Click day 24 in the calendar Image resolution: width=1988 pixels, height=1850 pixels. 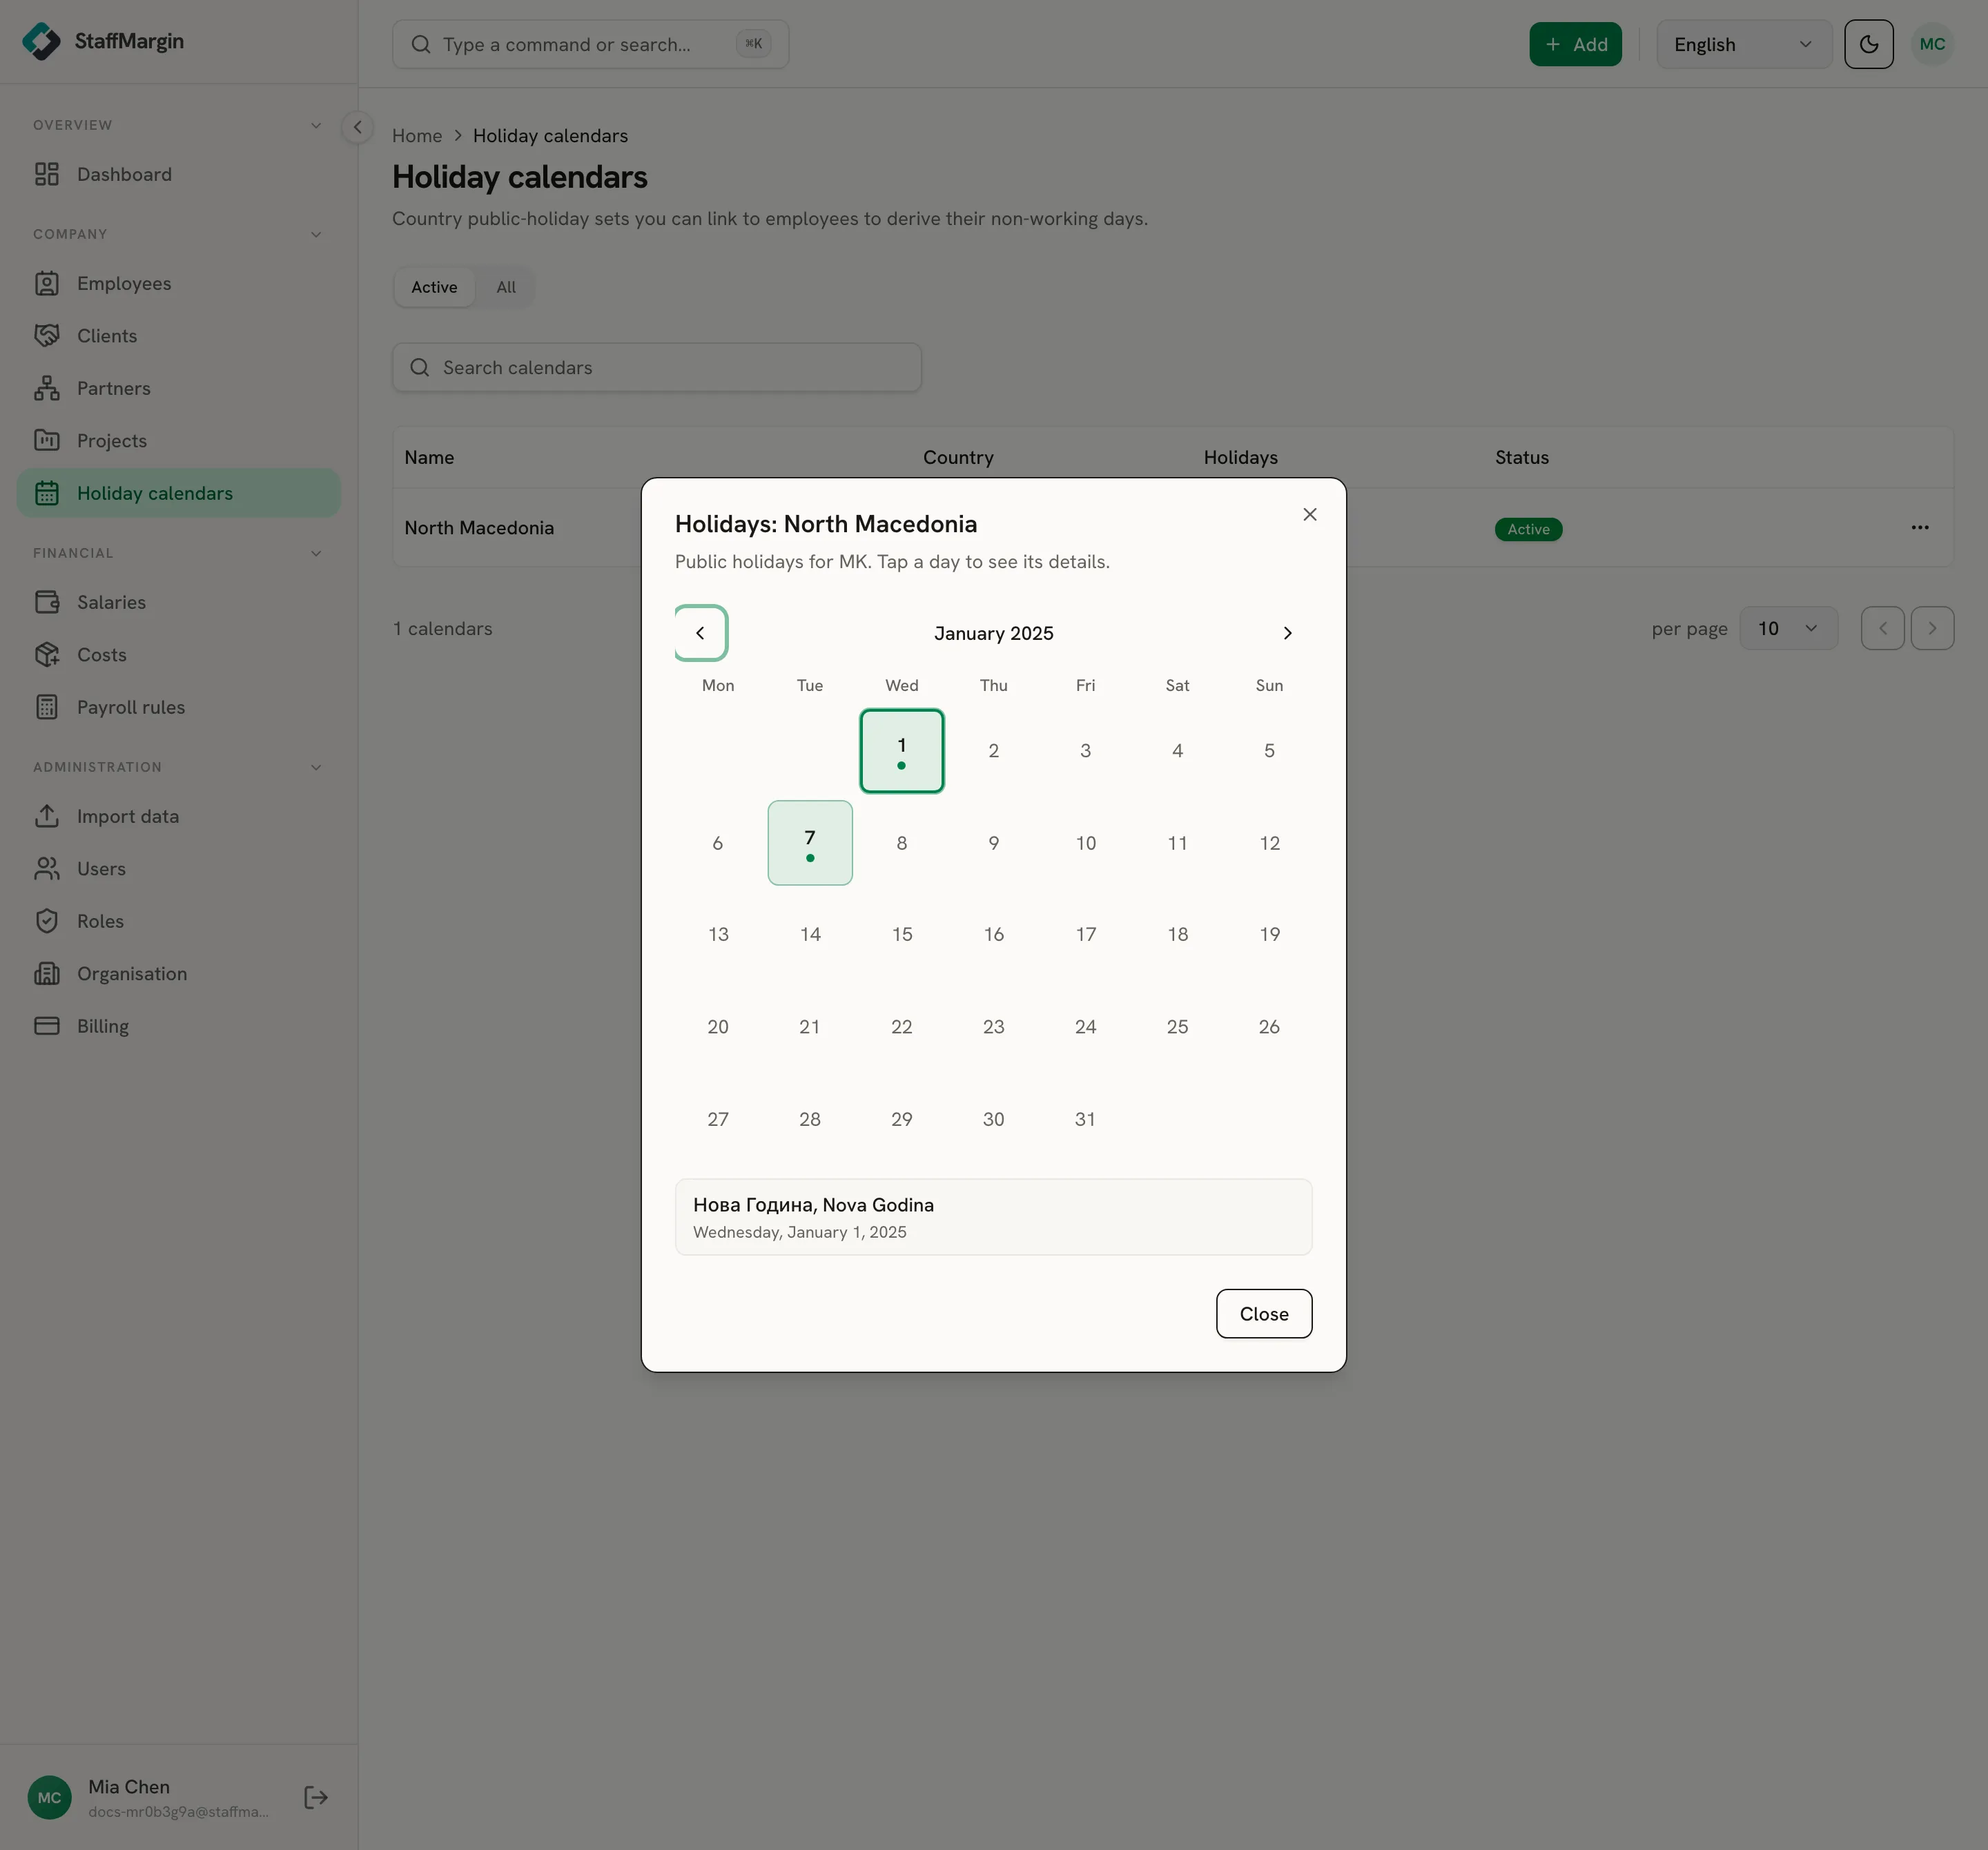(1085, 1027)
